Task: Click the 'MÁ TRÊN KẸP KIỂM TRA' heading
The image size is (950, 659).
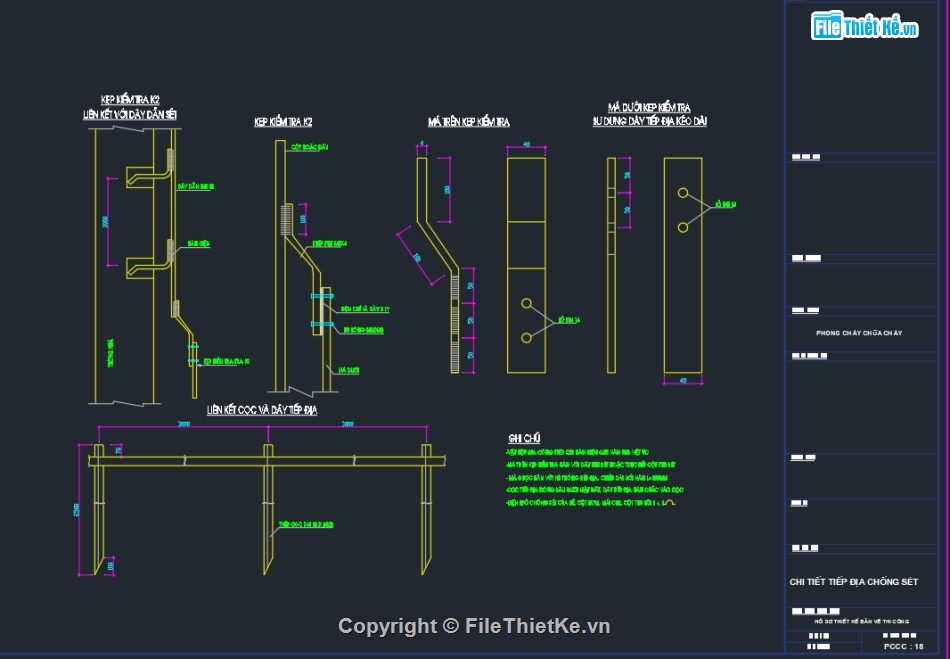Action: [x=468, y=122]
